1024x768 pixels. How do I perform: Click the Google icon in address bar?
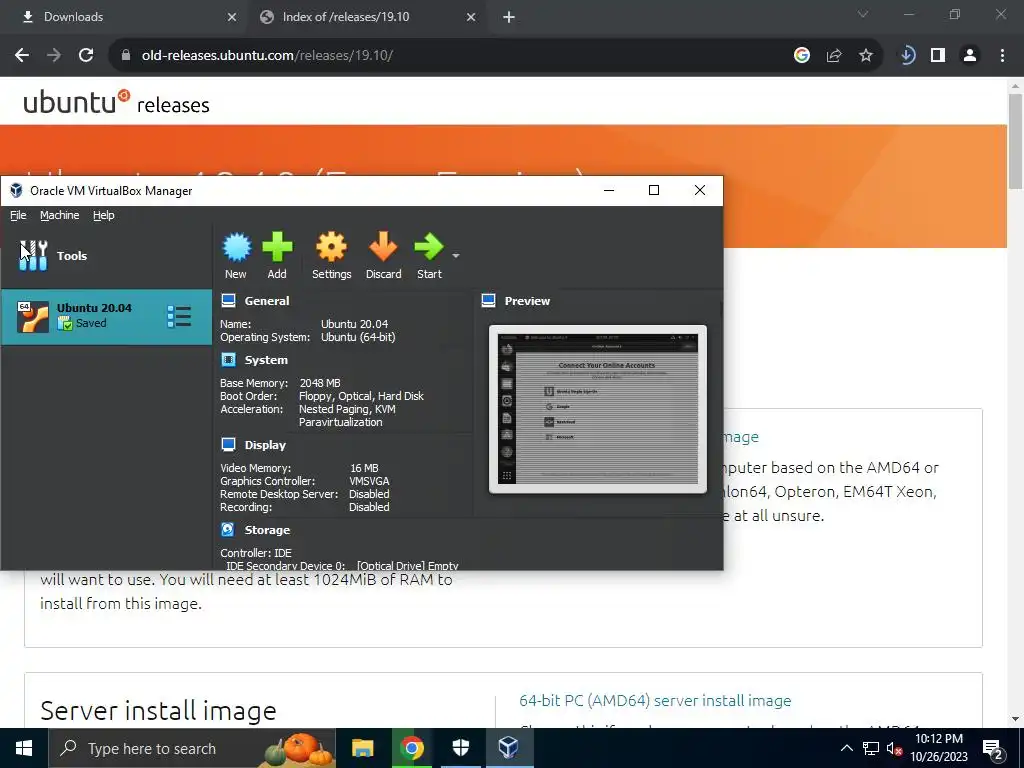pos(802,56)
